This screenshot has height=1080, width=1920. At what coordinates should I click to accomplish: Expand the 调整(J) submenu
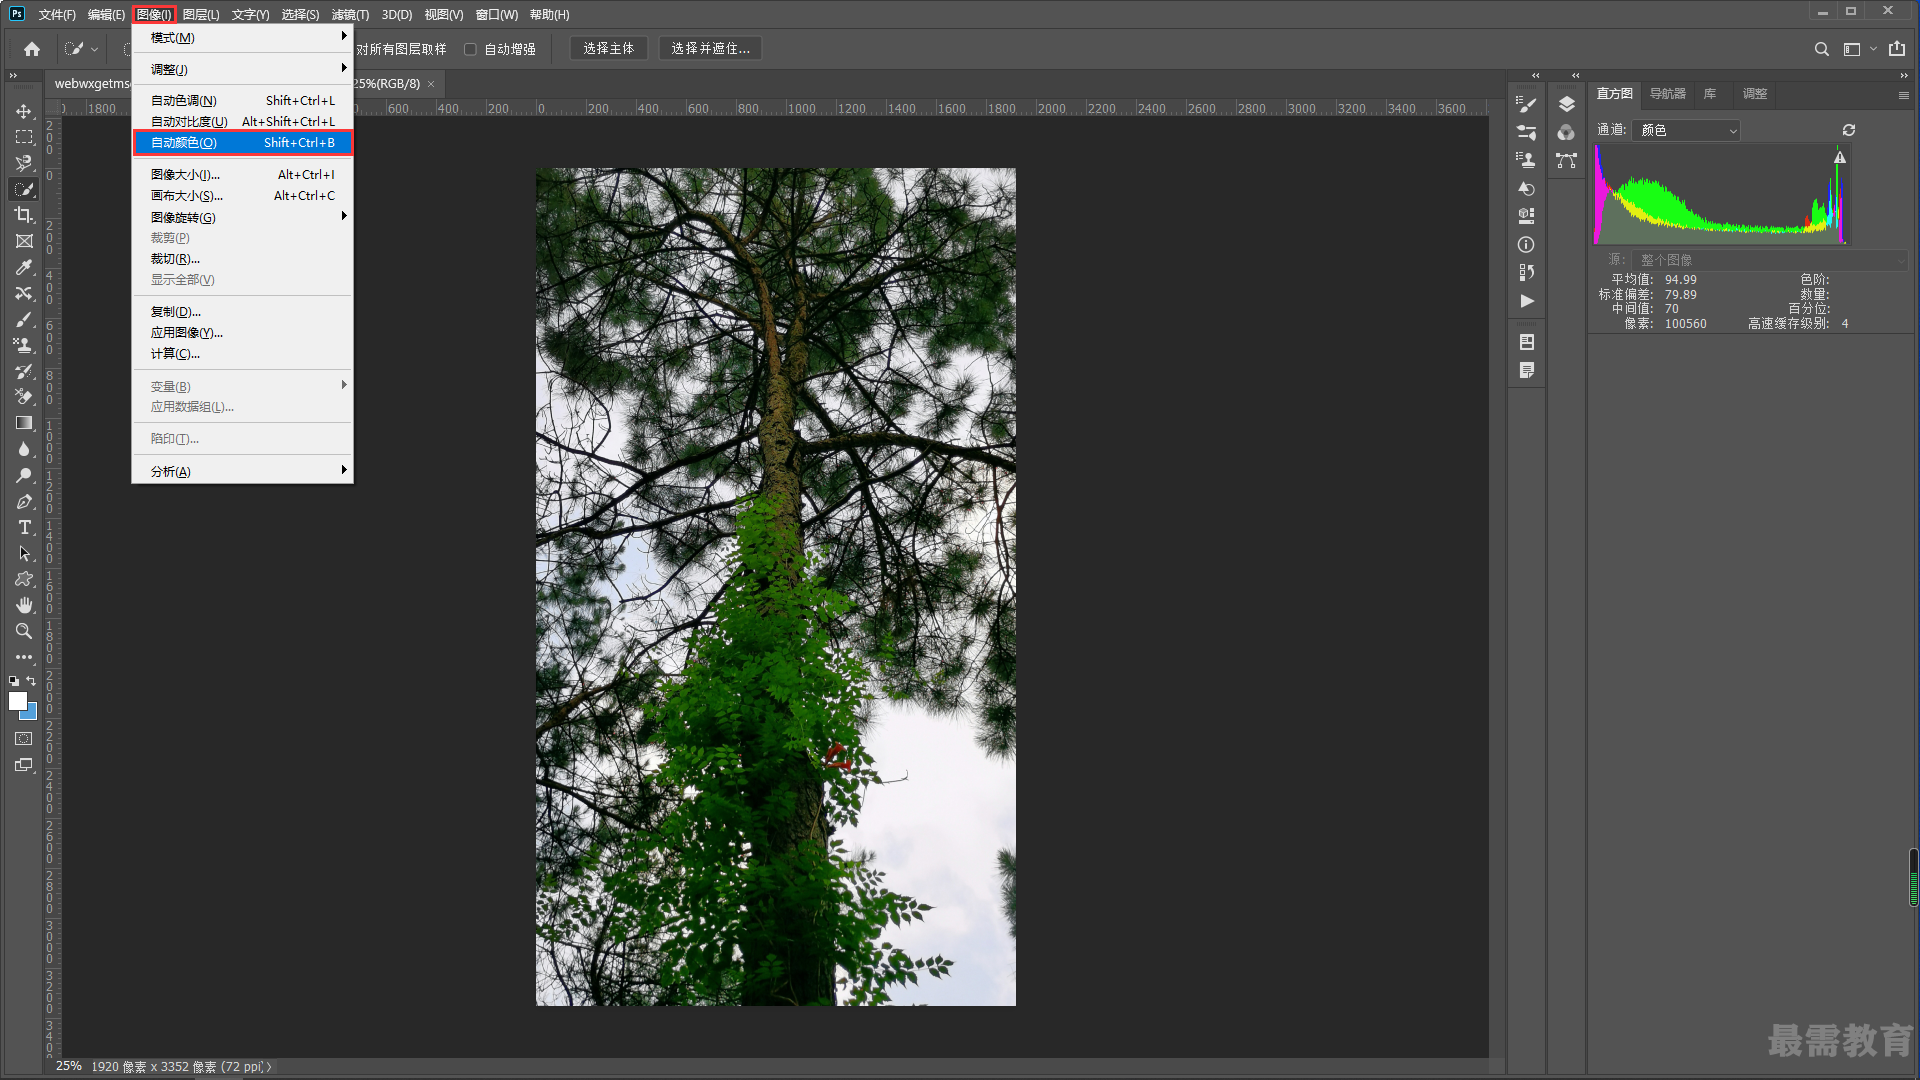(243, 69)
